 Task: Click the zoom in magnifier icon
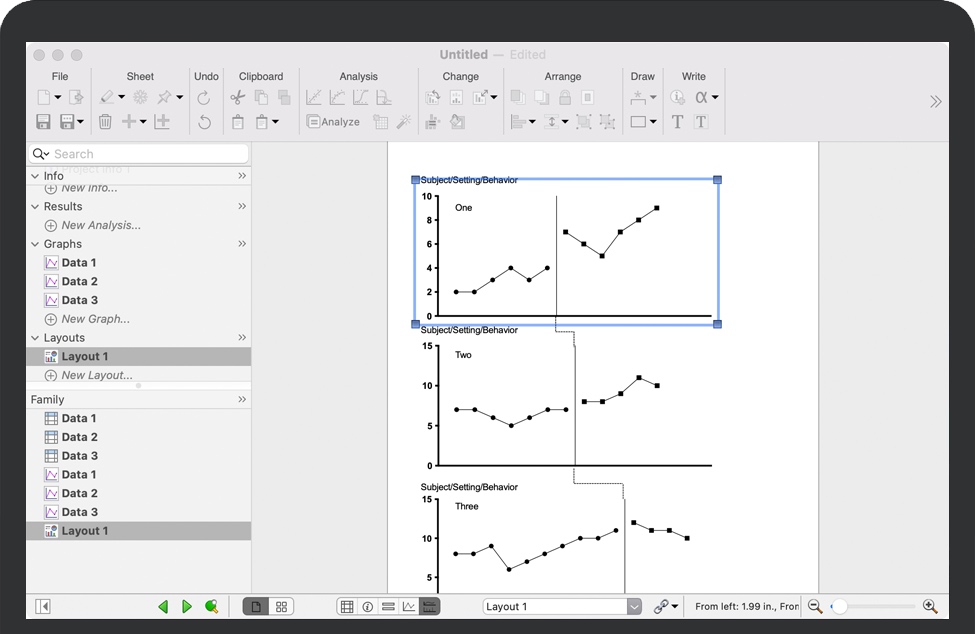[x=930, y=606]
